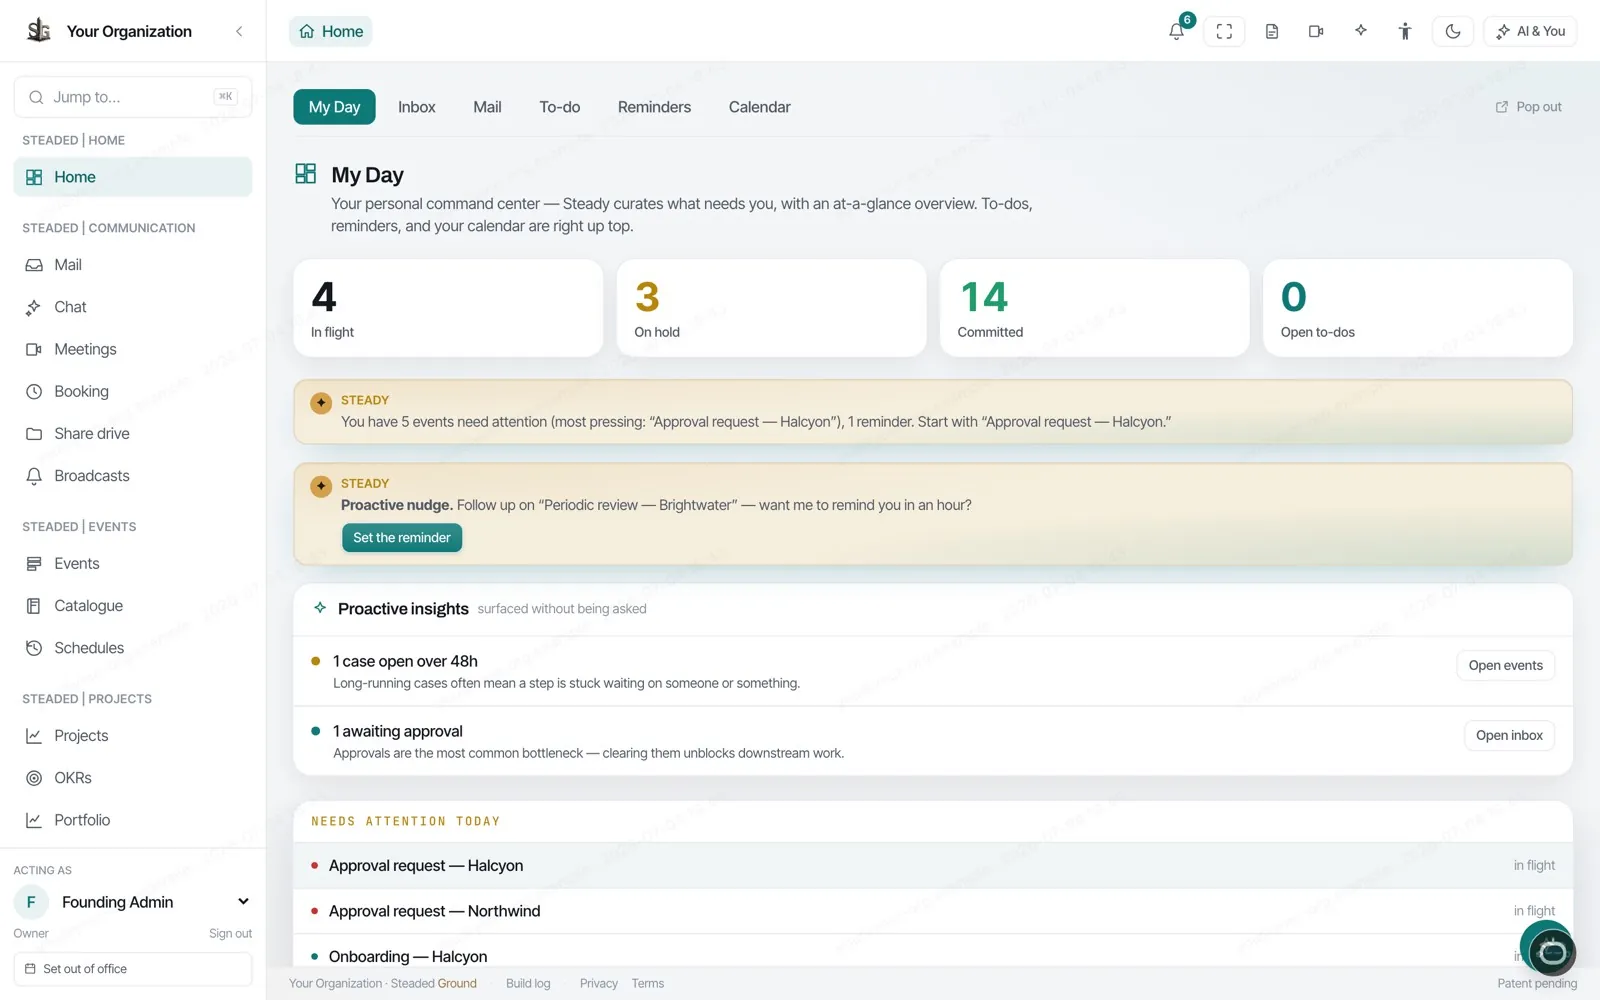The image size is (1600, 1000).
Task: Open Chat from the sidebar
Action: (x=133, y=307)
